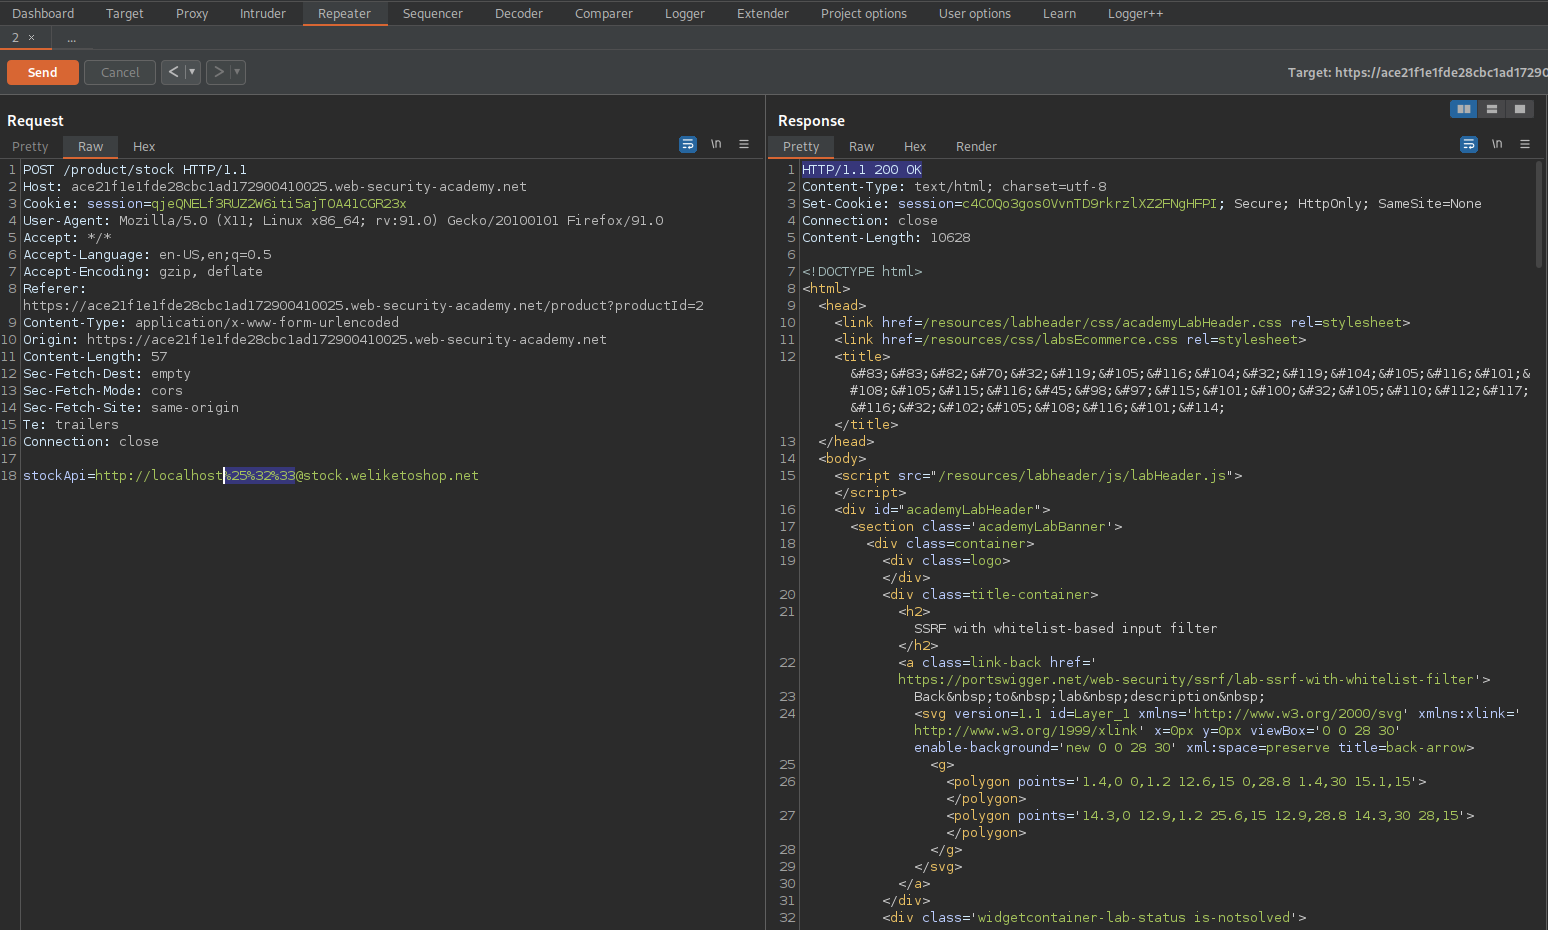Click widgetcontainer-lab-status div line

pos(1094,917)
